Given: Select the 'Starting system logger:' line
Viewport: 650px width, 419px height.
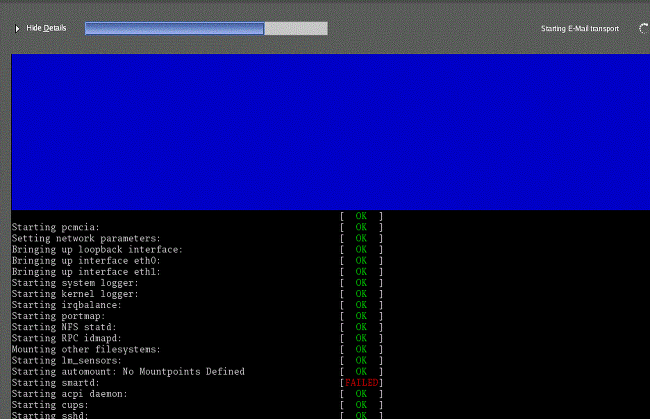Looking at the screenshot, I should pos(75,283).
